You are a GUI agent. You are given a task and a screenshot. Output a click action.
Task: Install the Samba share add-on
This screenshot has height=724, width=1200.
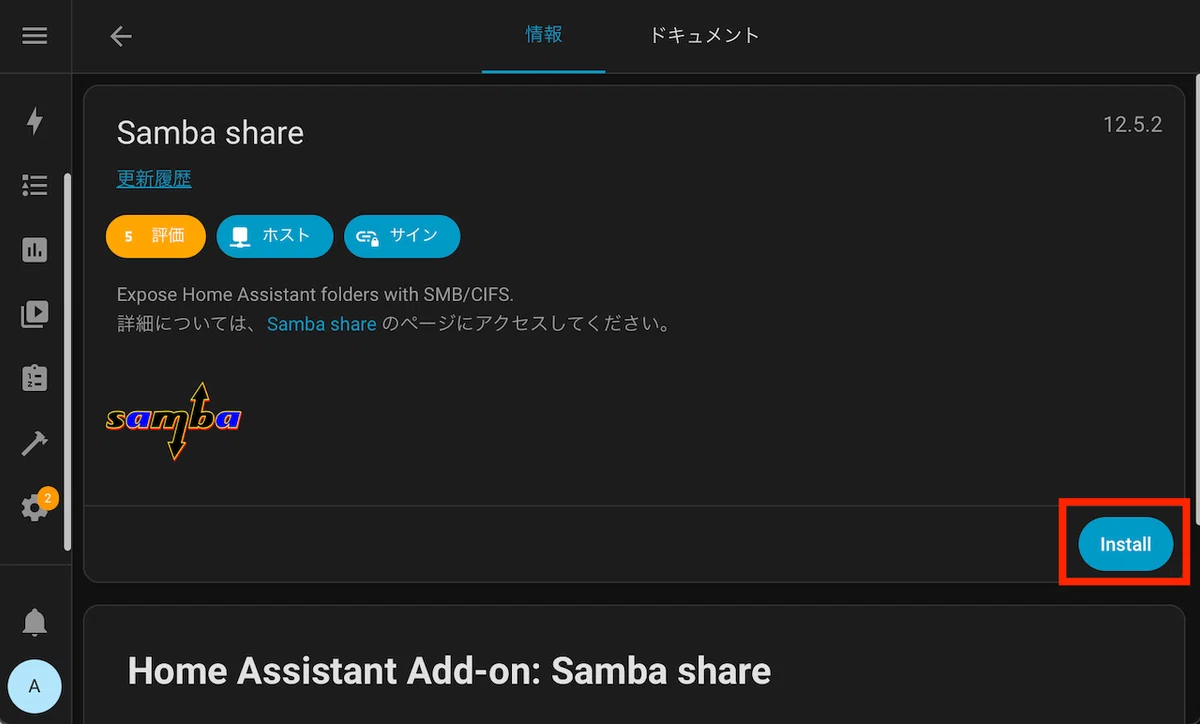[x=1126, y=545]
